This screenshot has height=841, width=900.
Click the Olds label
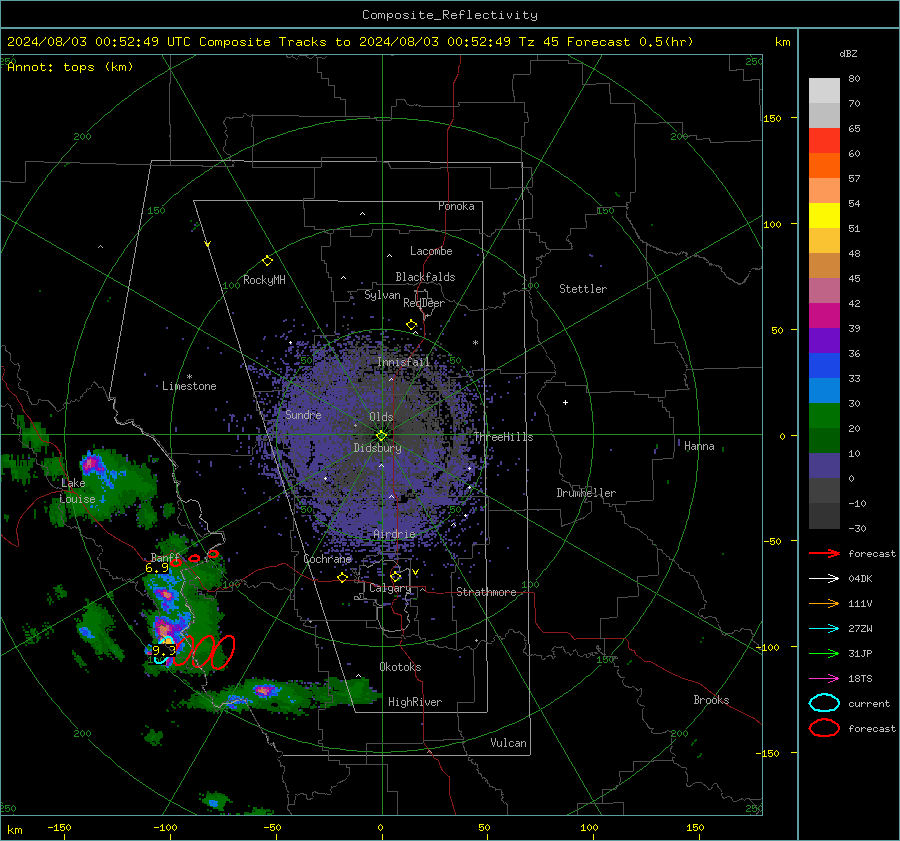coord(381,417)
